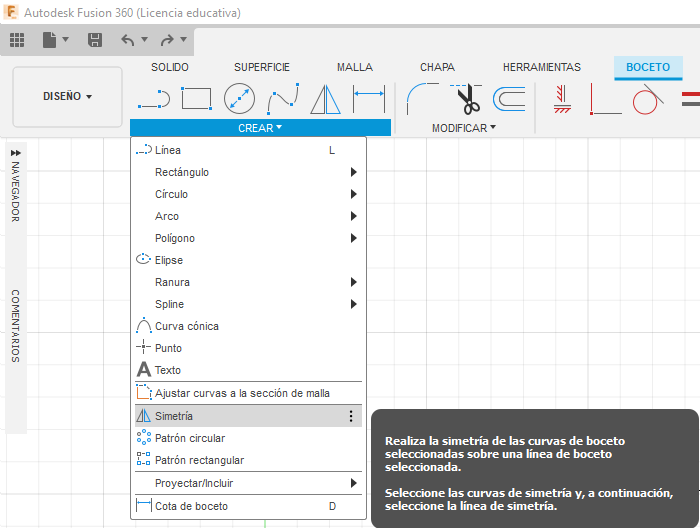This screenshot has height=528, width=700.
Task: Open the NAVEGADOR side panel label
Action: point(16,192)
